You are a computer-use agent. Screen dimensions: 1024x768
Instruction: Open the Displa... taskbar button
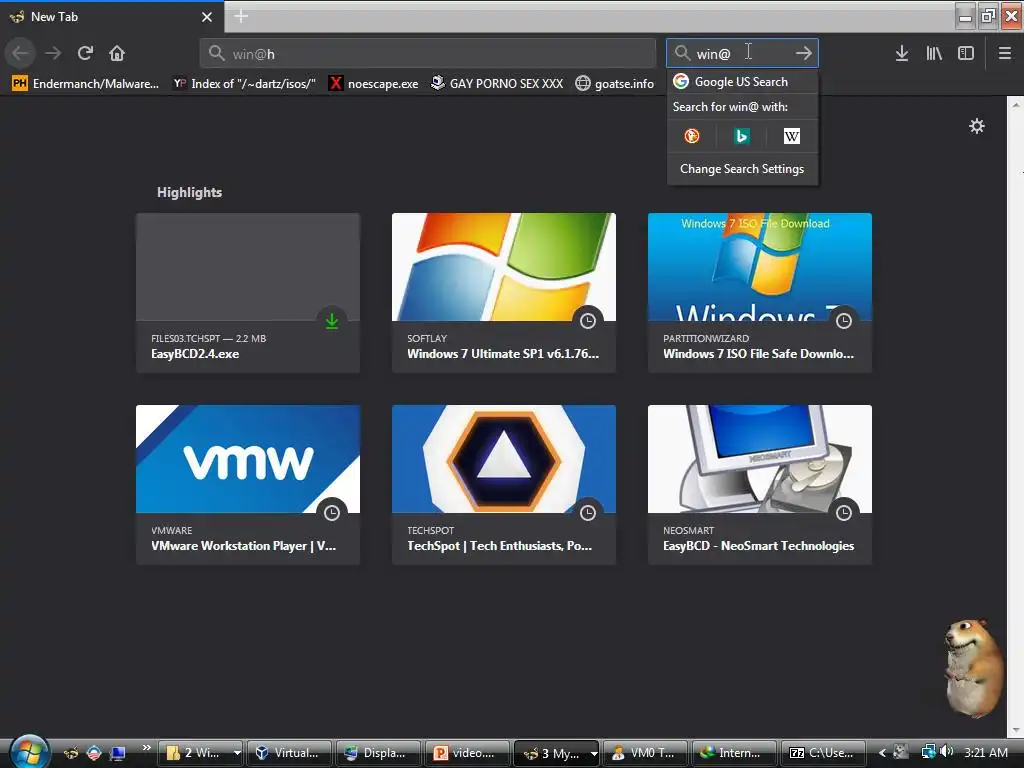[378, 753]
